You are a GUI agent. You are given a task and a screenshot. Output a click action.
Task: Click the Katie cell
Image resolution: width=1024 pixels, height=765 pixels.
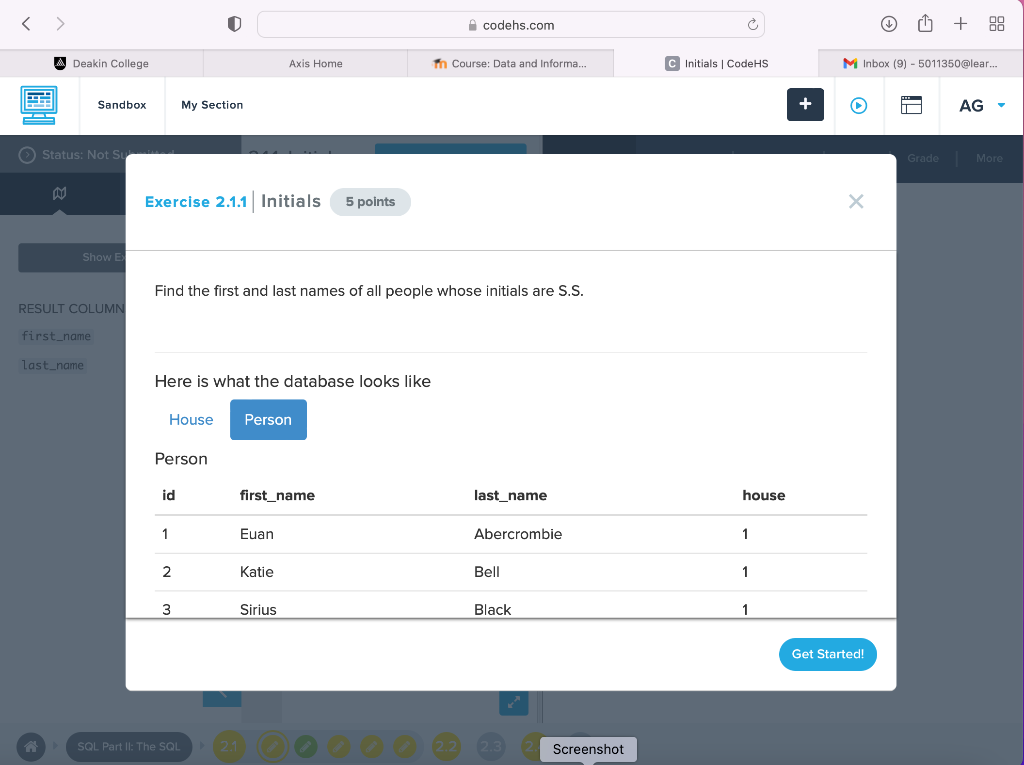(257, 572)
